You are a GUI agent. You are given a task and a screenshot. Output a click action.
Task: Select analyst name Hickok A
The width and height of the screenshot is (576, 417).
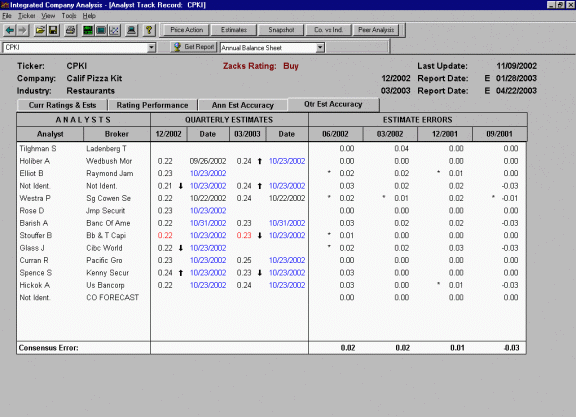tap(35, 285)
